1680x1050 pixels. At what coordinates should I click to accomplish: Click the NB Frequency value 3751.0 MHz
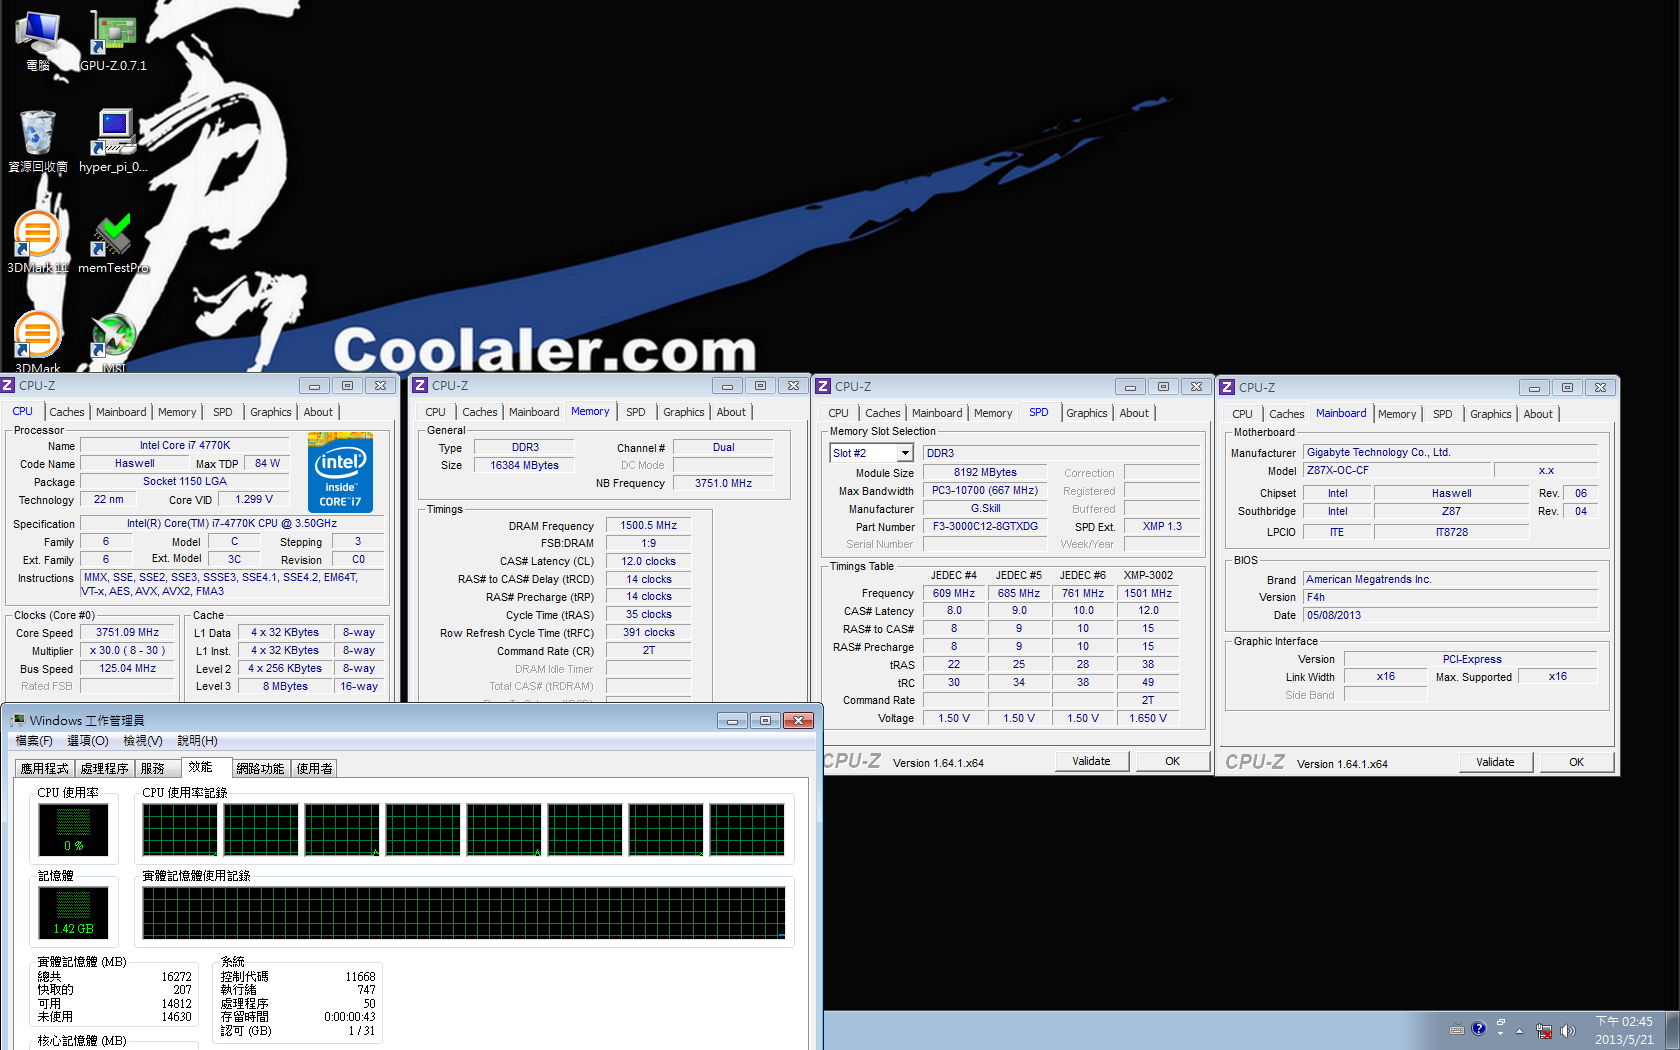click(724, 483)
